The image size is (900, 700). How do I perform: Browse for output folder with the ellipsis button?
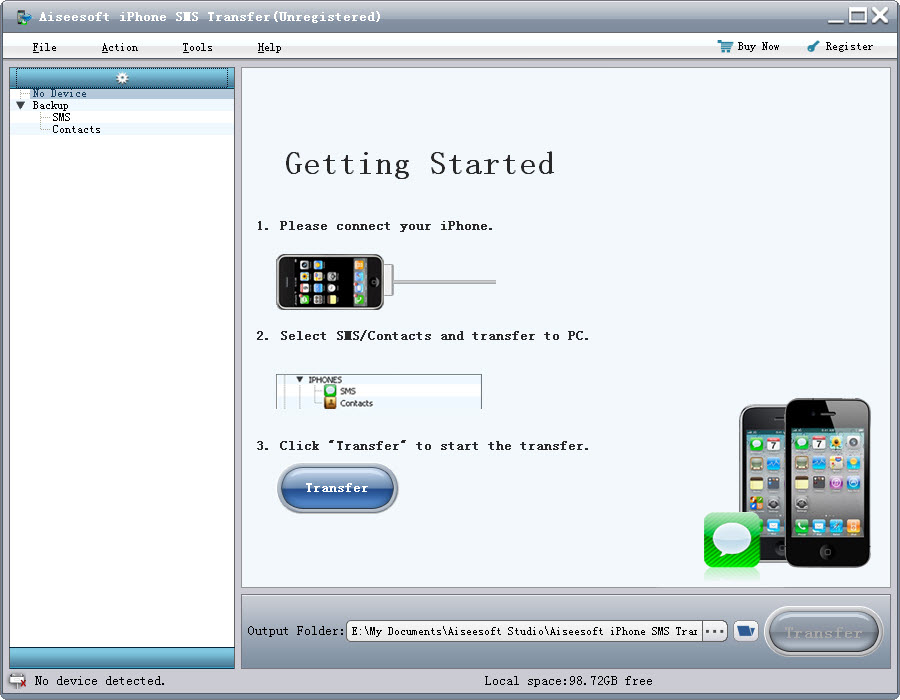pos(714,631)
